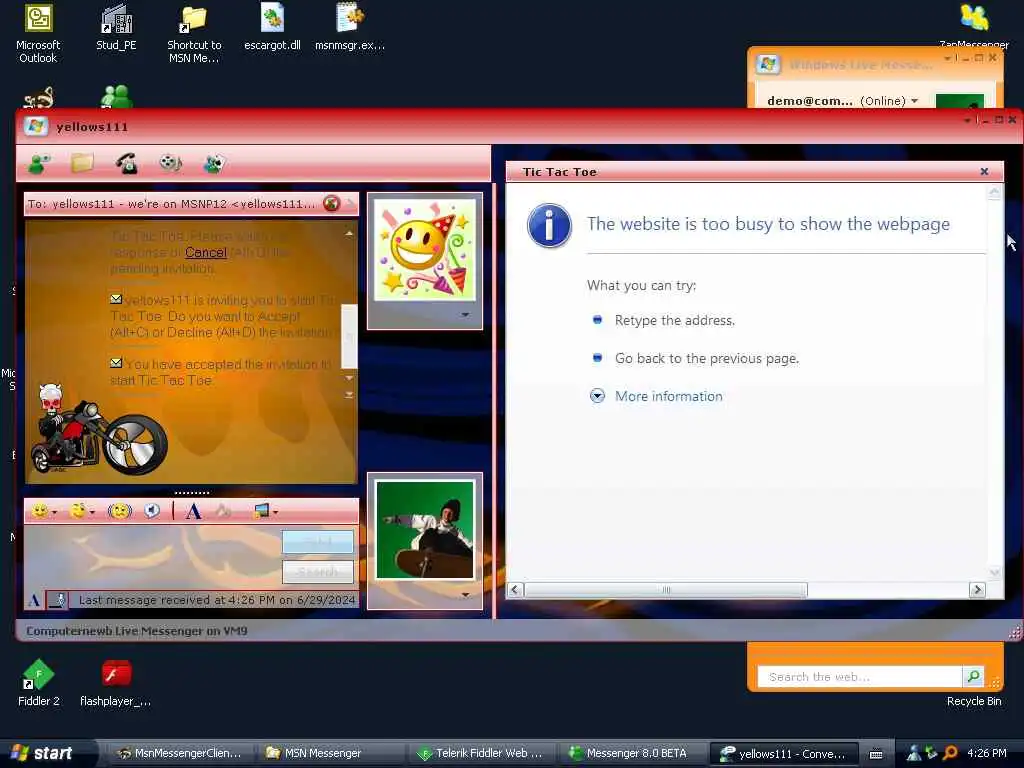Expand the smiley display picture menu
This screenshot has width=1024, height=768.
[465, 315]
